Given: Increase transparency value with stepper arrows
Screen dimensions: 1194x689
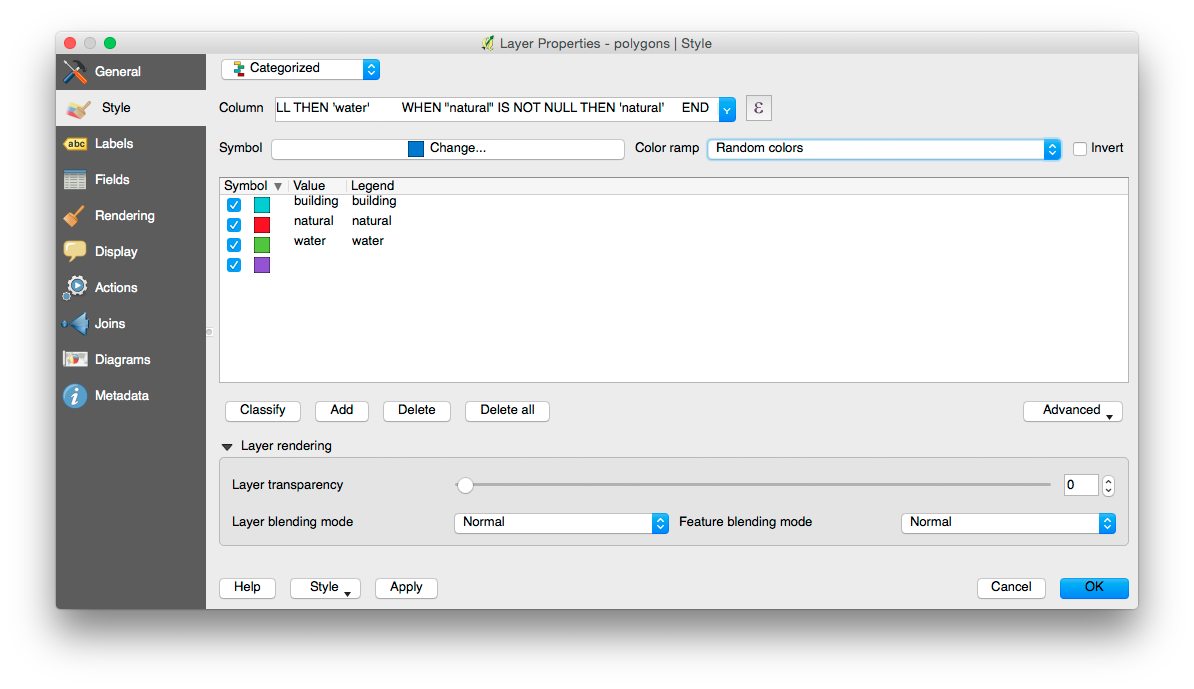Looking at the screenshot, I should click(1109, 481).
